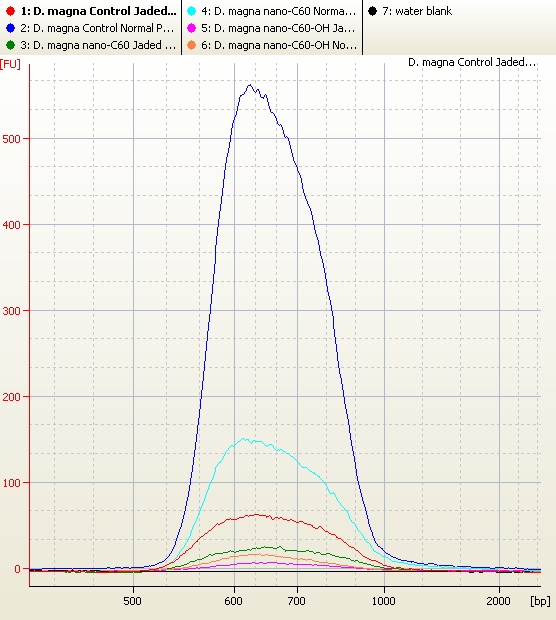Image resolution: width=556 pixels, height=620 pixels.
Task: Click the black dot for water blank
Action: pyautogui.click(x=372, y=11)
